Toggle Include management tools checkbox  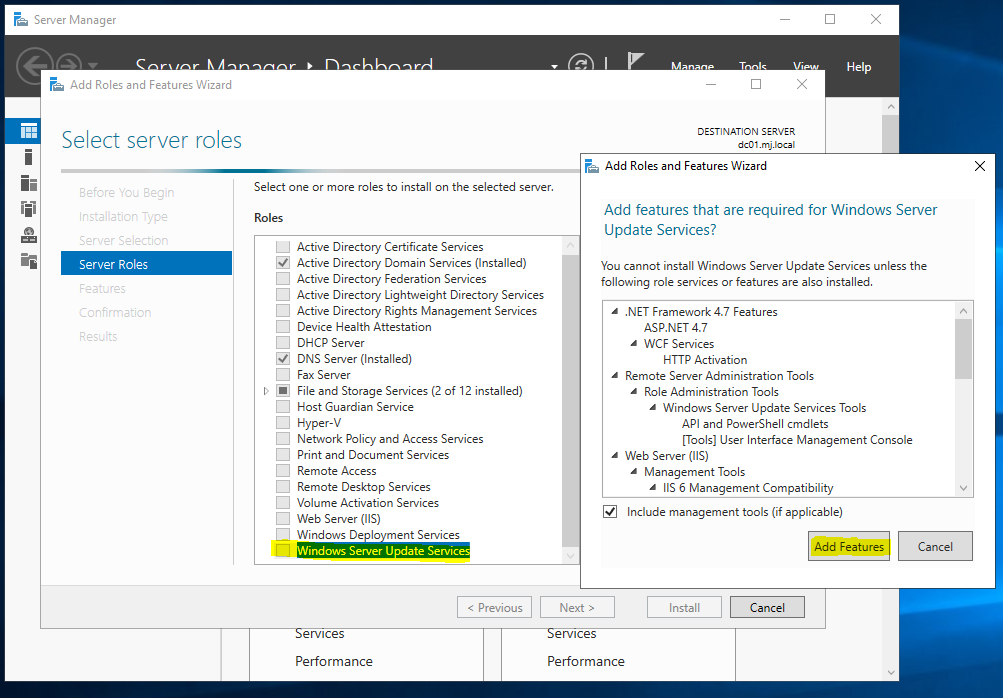coord(610,512)
